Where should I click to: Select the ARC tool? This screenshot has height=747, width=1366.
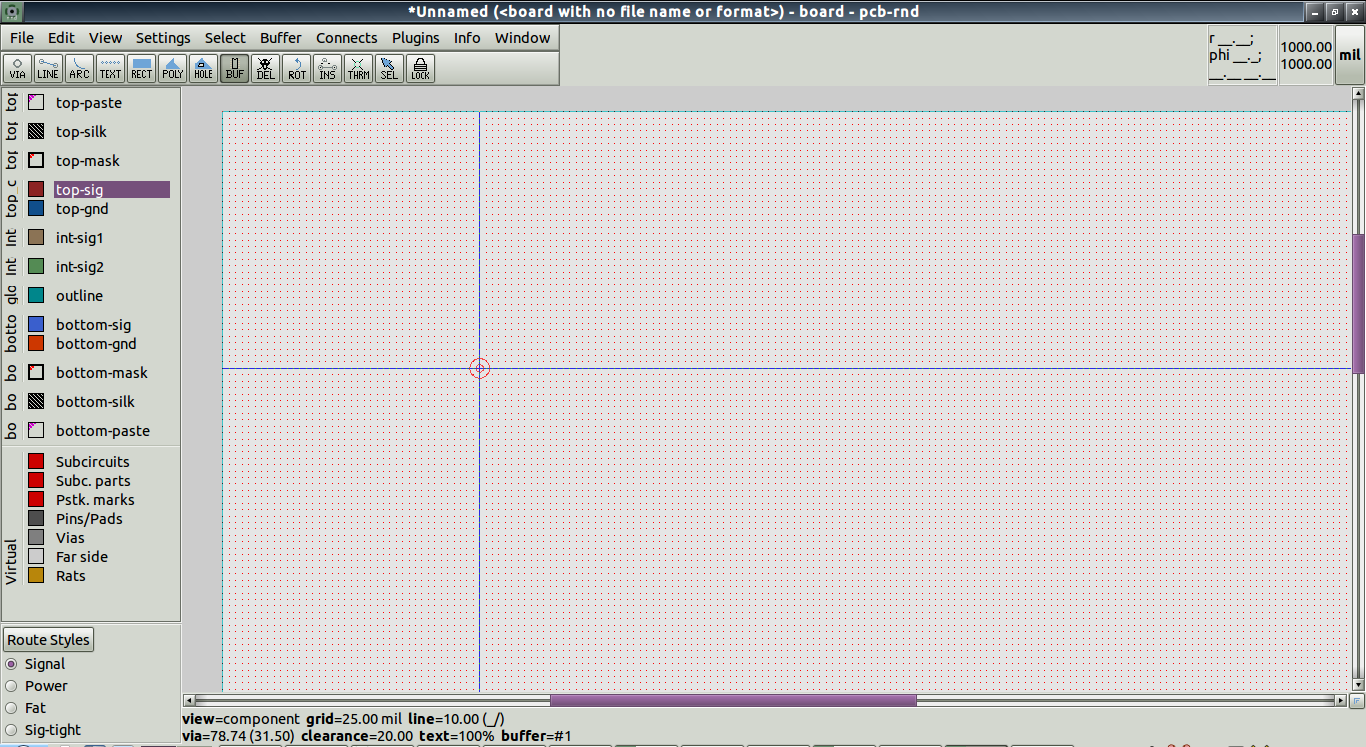(79, 68)
